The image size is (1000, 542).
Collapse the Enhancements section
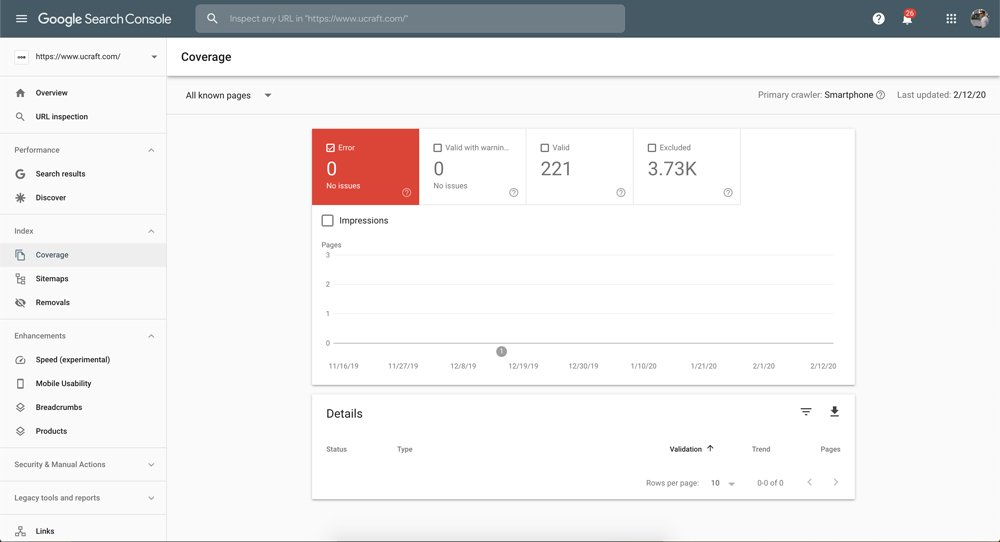pyautogui.click(x=151, y=336)
